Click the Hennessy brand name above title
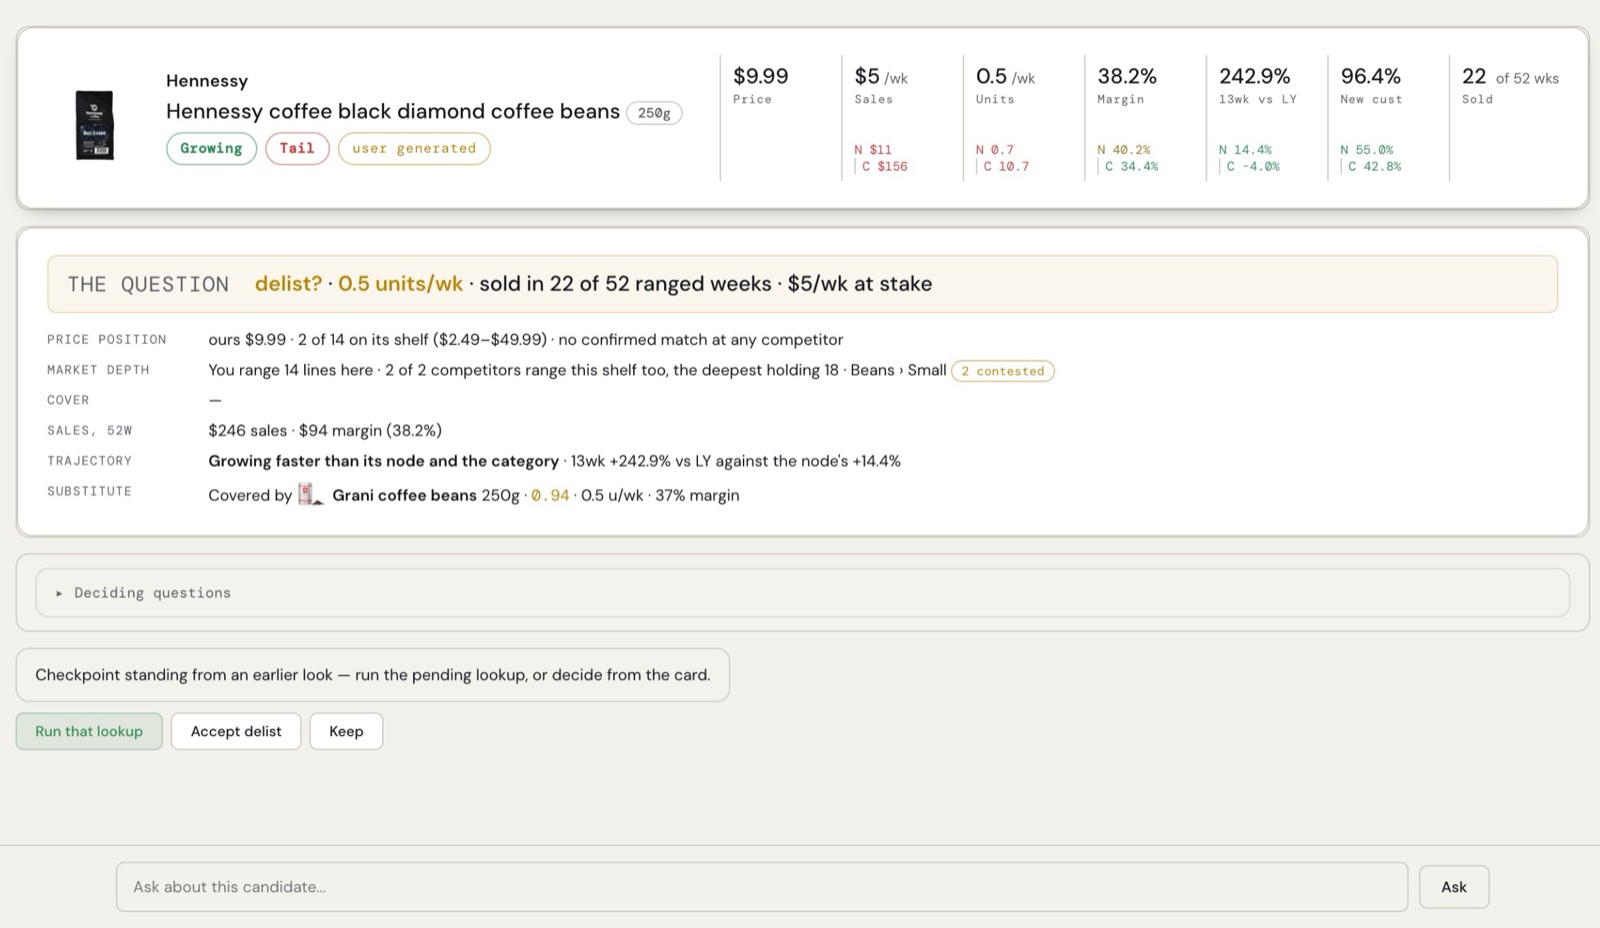 207,80
